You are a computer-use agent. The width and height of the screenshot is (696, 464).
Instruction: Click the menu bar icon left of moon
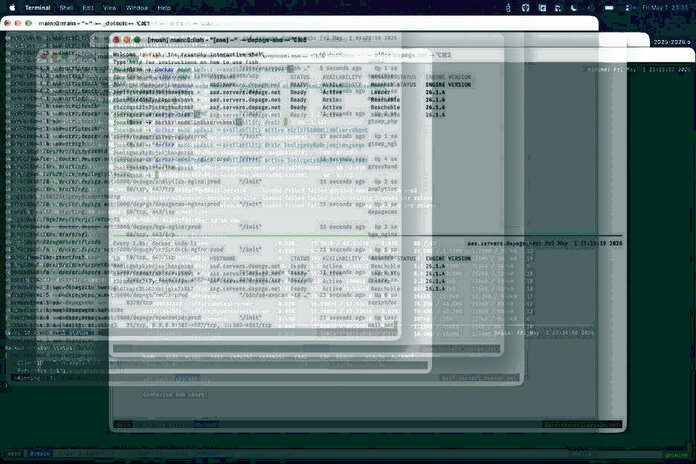pyautogui.click(x=558, y=8)
